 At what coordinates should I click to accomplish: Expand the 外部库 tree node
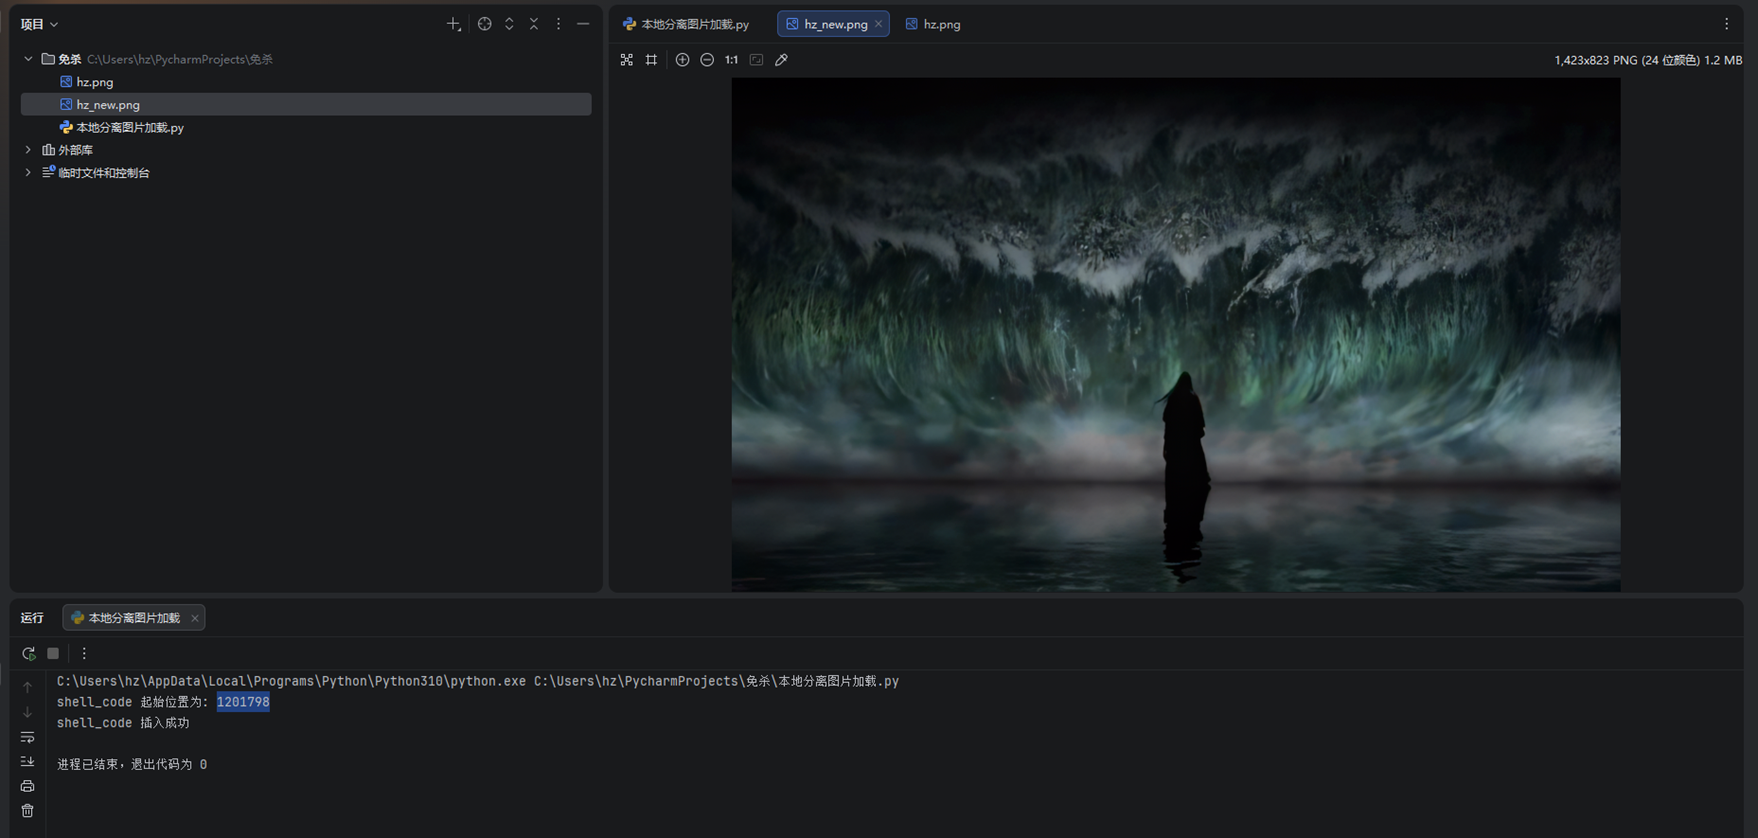pyautogui.click(x=28, y=150)
